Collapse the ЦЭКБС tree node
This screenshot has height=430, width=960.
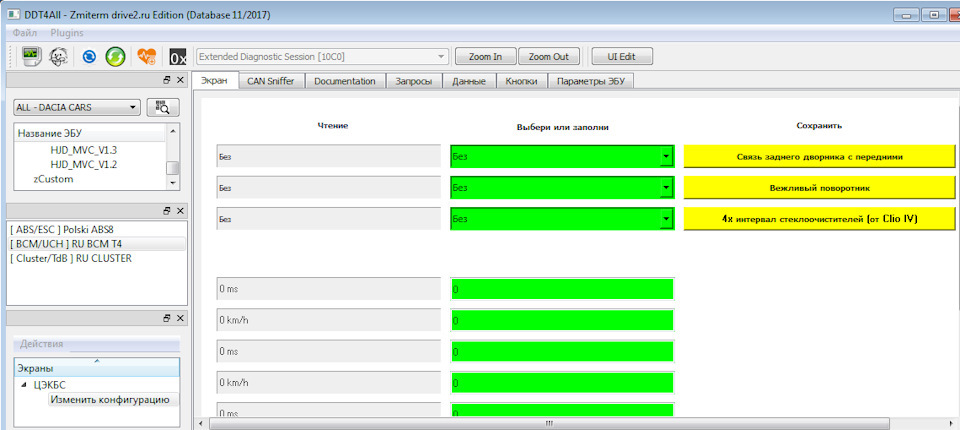24,385
